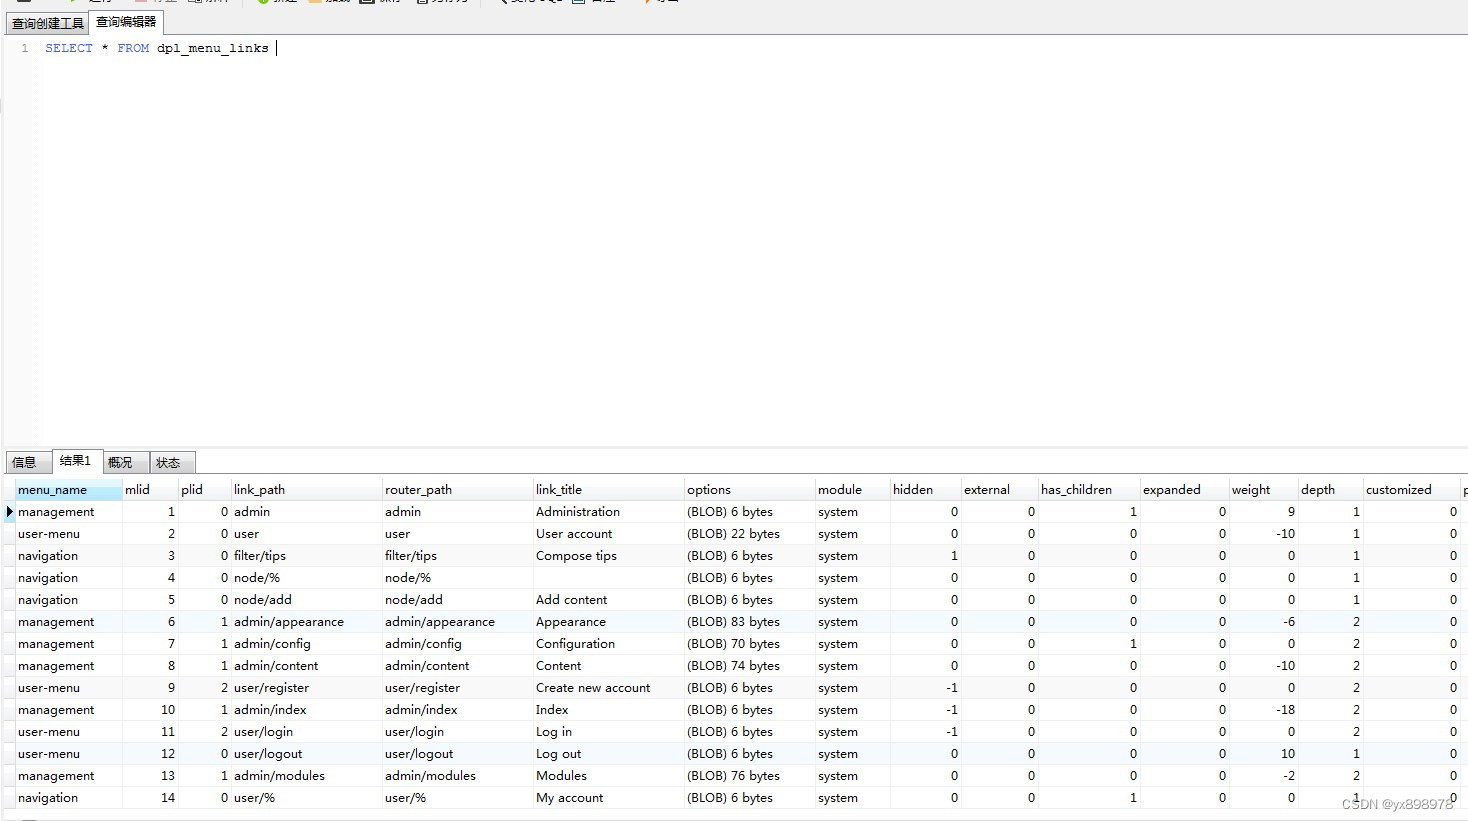The image size is (1468, 821).
Task: Select the 'Configuration' cell
Action: pos(609,643)
